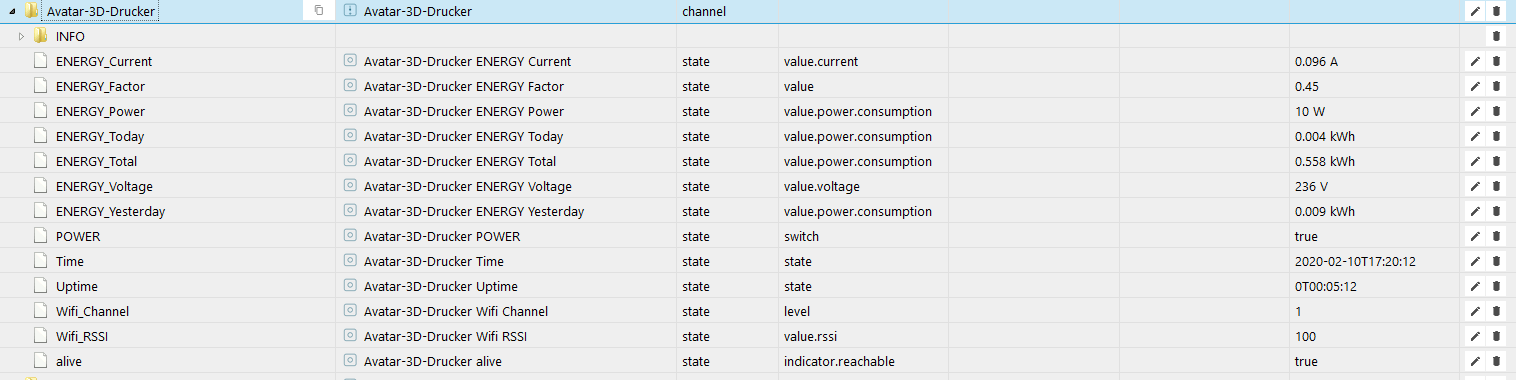Edit the Avatar-3D-Drucker channel with pencil icon

(1474, 11)
